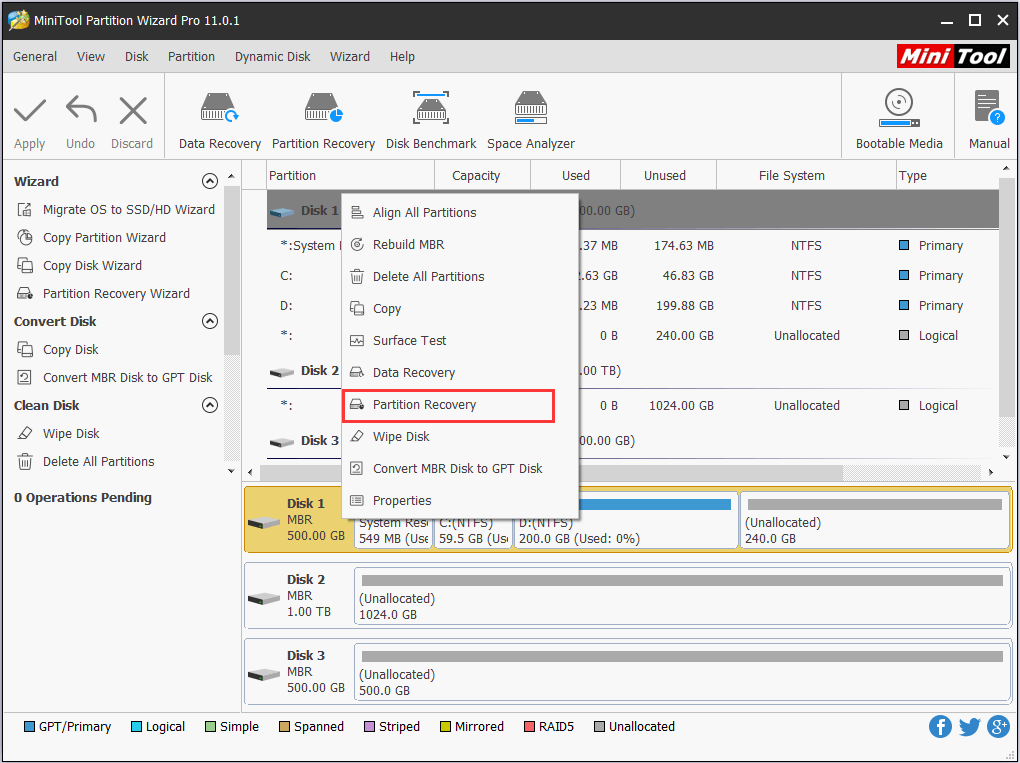1020x763 pixels.
Task: Open the General menu
Action: 35,57
